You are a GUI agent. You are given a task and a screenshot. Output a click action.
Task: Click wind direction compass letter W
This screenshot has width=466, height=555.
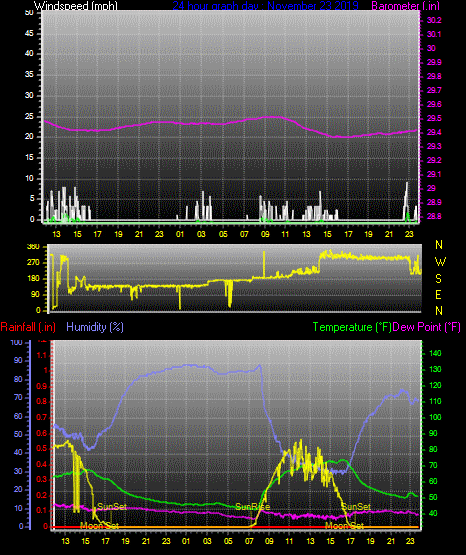click(440, 262)
